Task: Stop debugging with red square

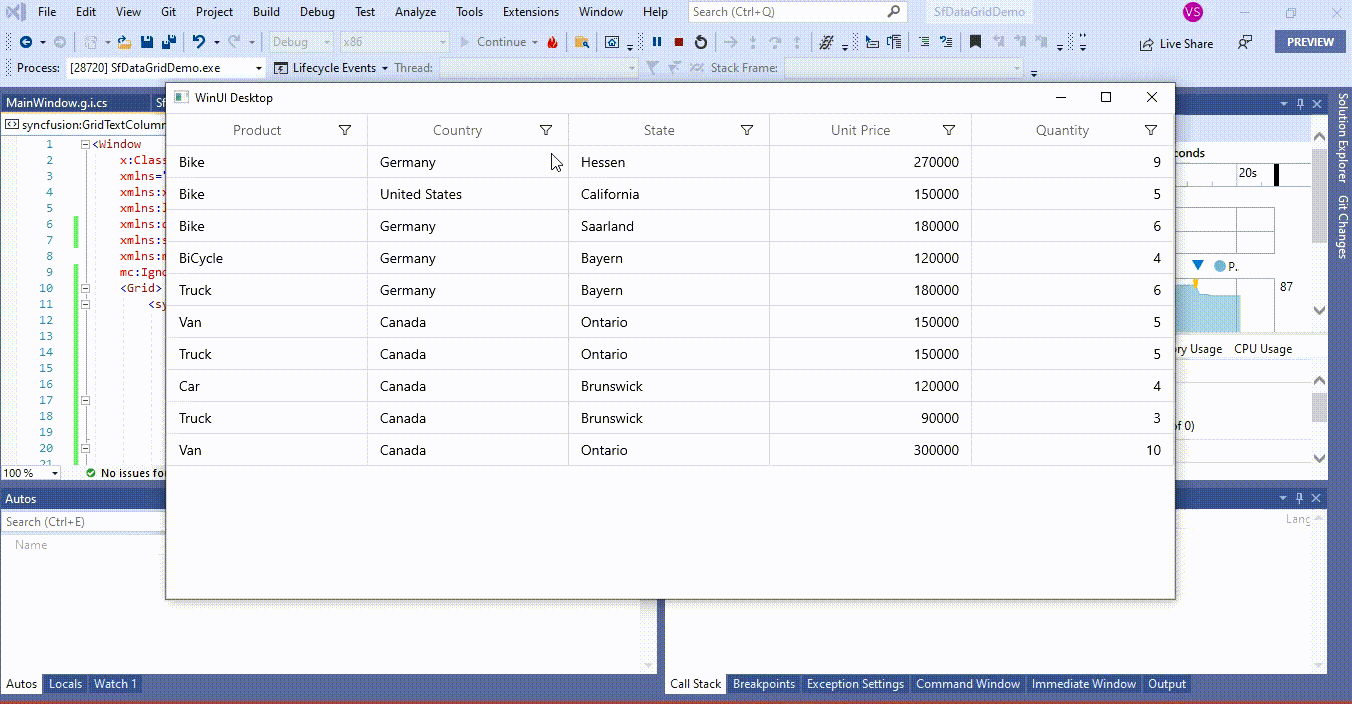Action: 679,42
